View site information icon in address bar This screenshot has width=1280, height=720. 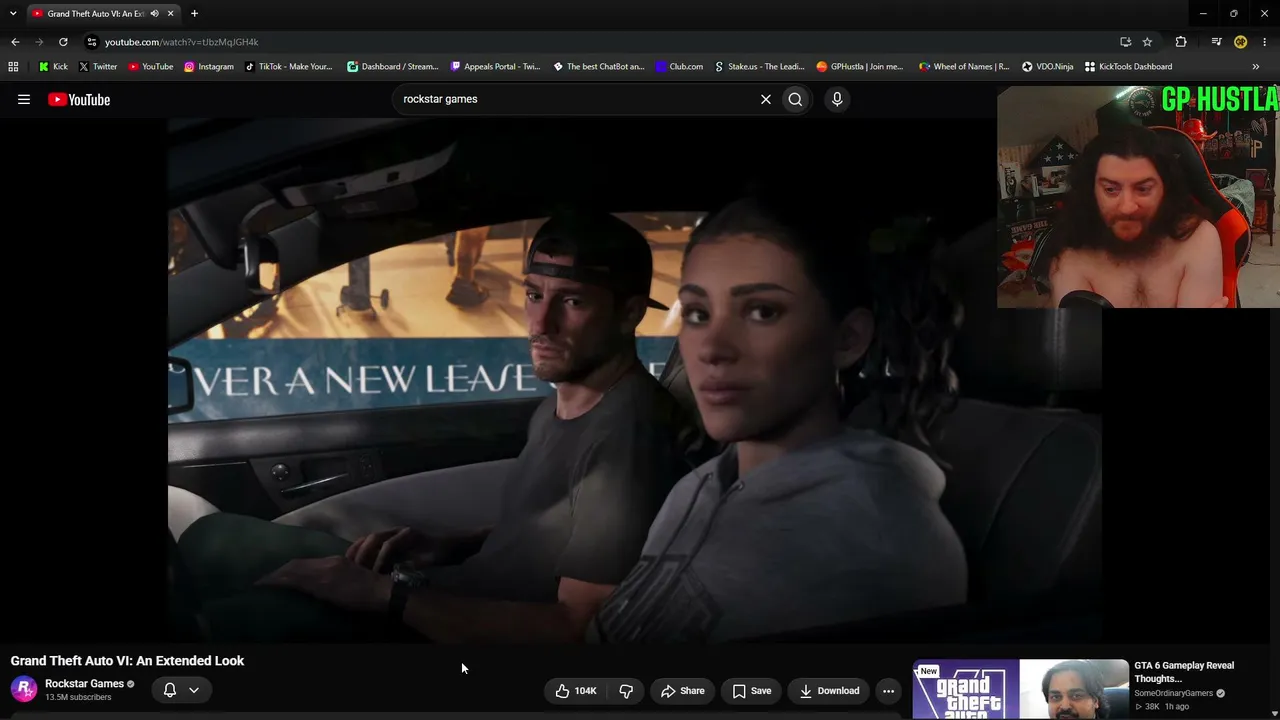92,42
